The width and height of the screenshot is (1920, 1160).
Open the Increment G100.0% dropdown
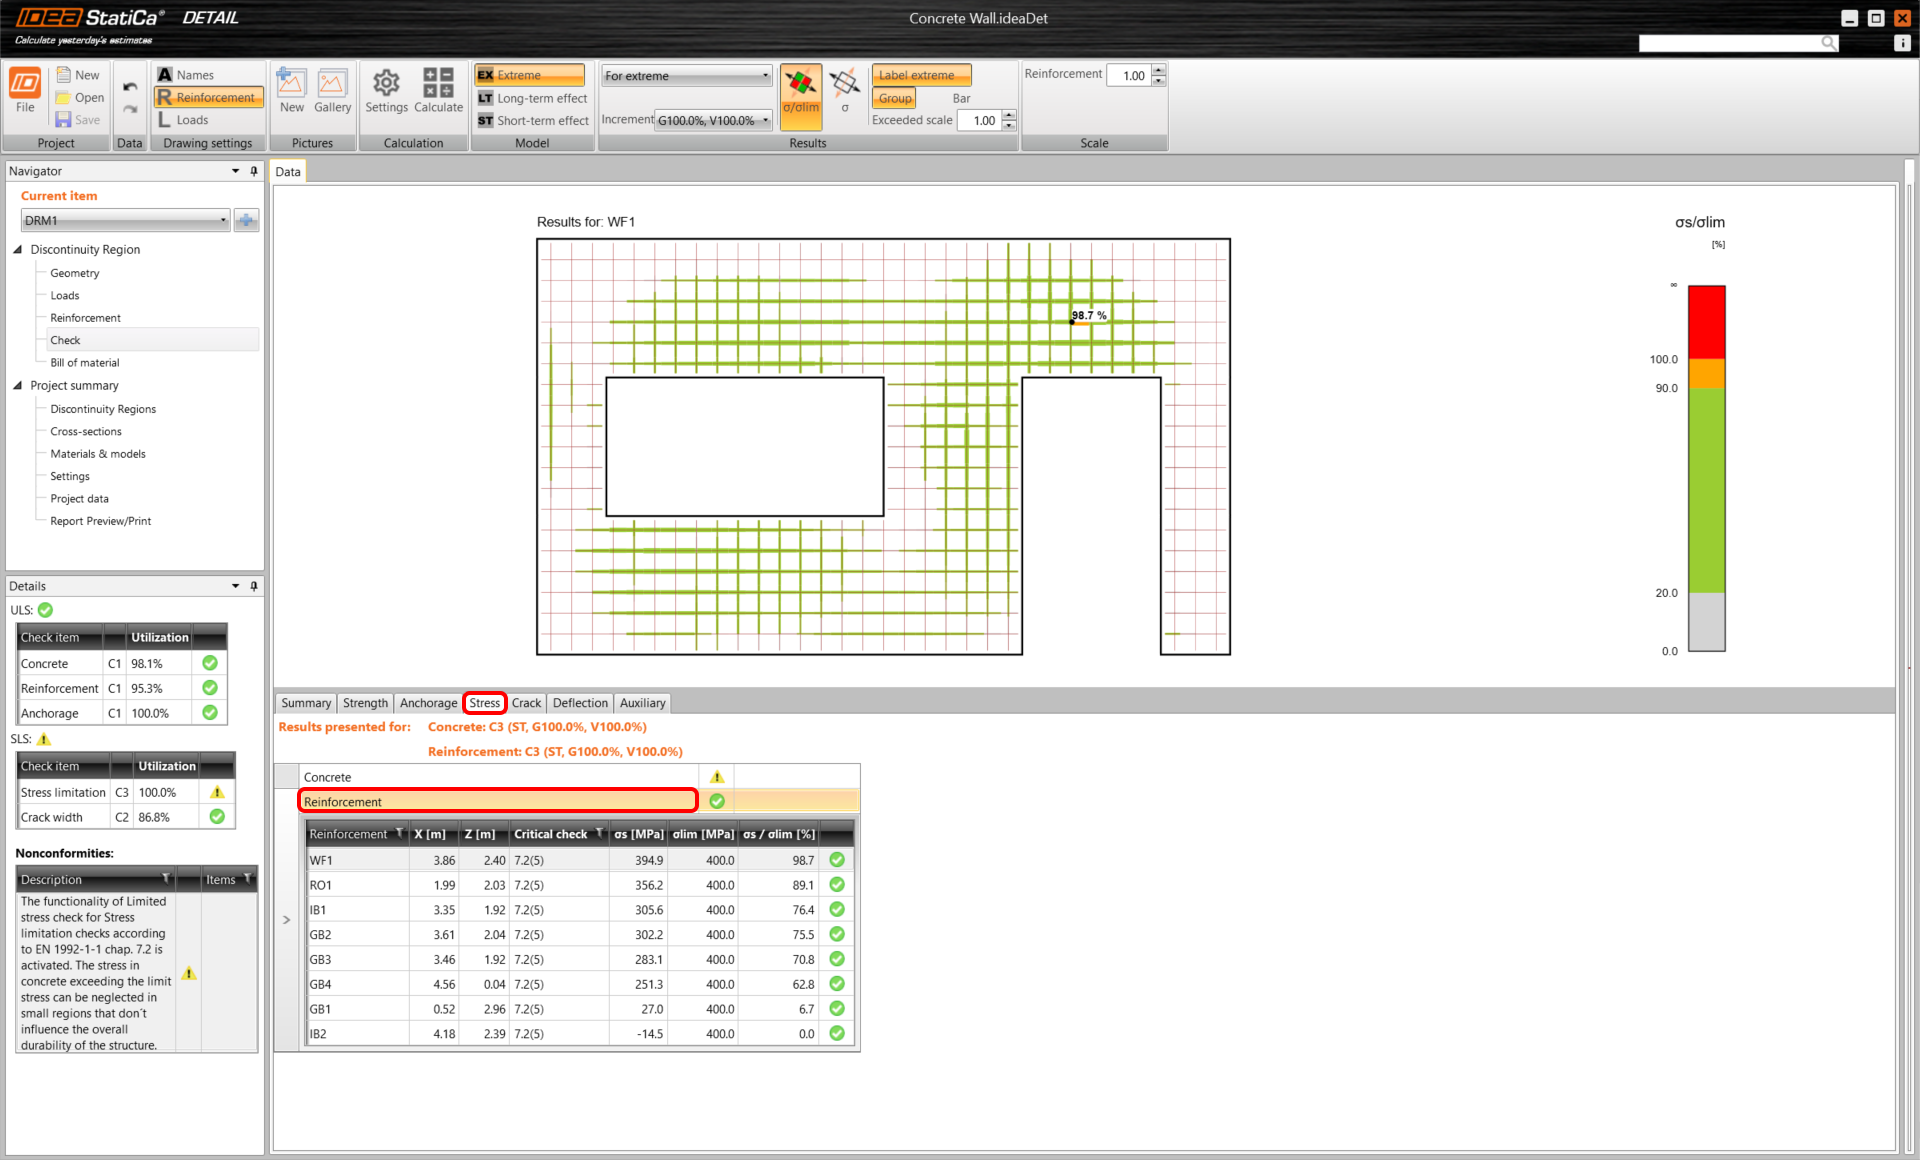pyautogui.click(x=714, y=120)
